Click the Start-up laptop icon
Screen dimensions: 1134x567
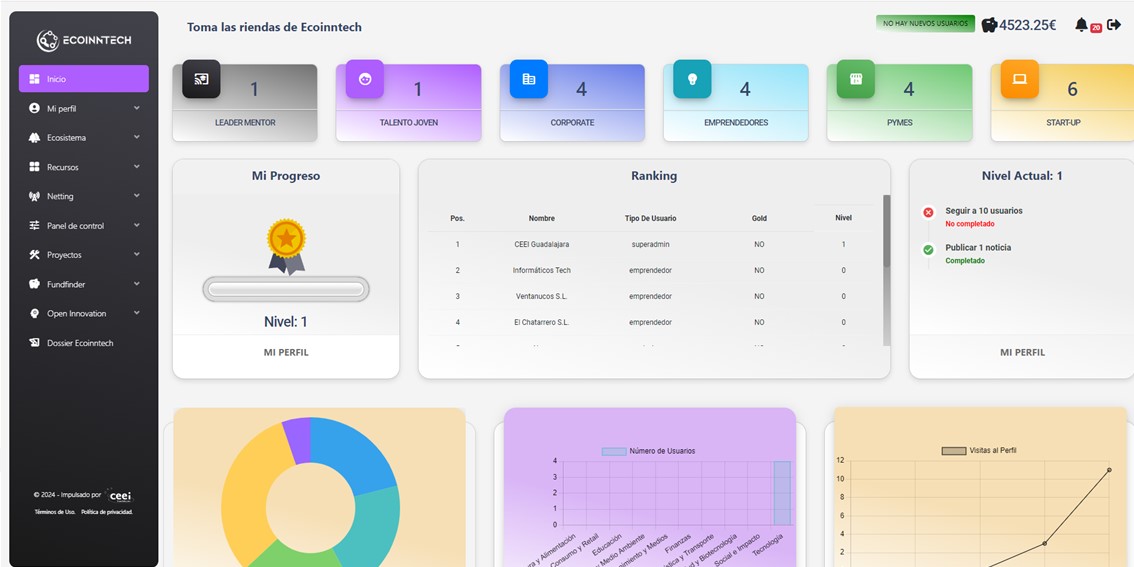pyautogui.click(x=1020, y=79)
